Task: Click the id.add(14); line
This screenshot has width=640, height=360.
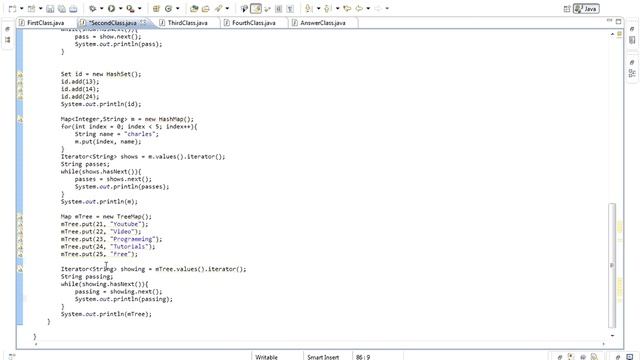Action: (x=80, y=89)
